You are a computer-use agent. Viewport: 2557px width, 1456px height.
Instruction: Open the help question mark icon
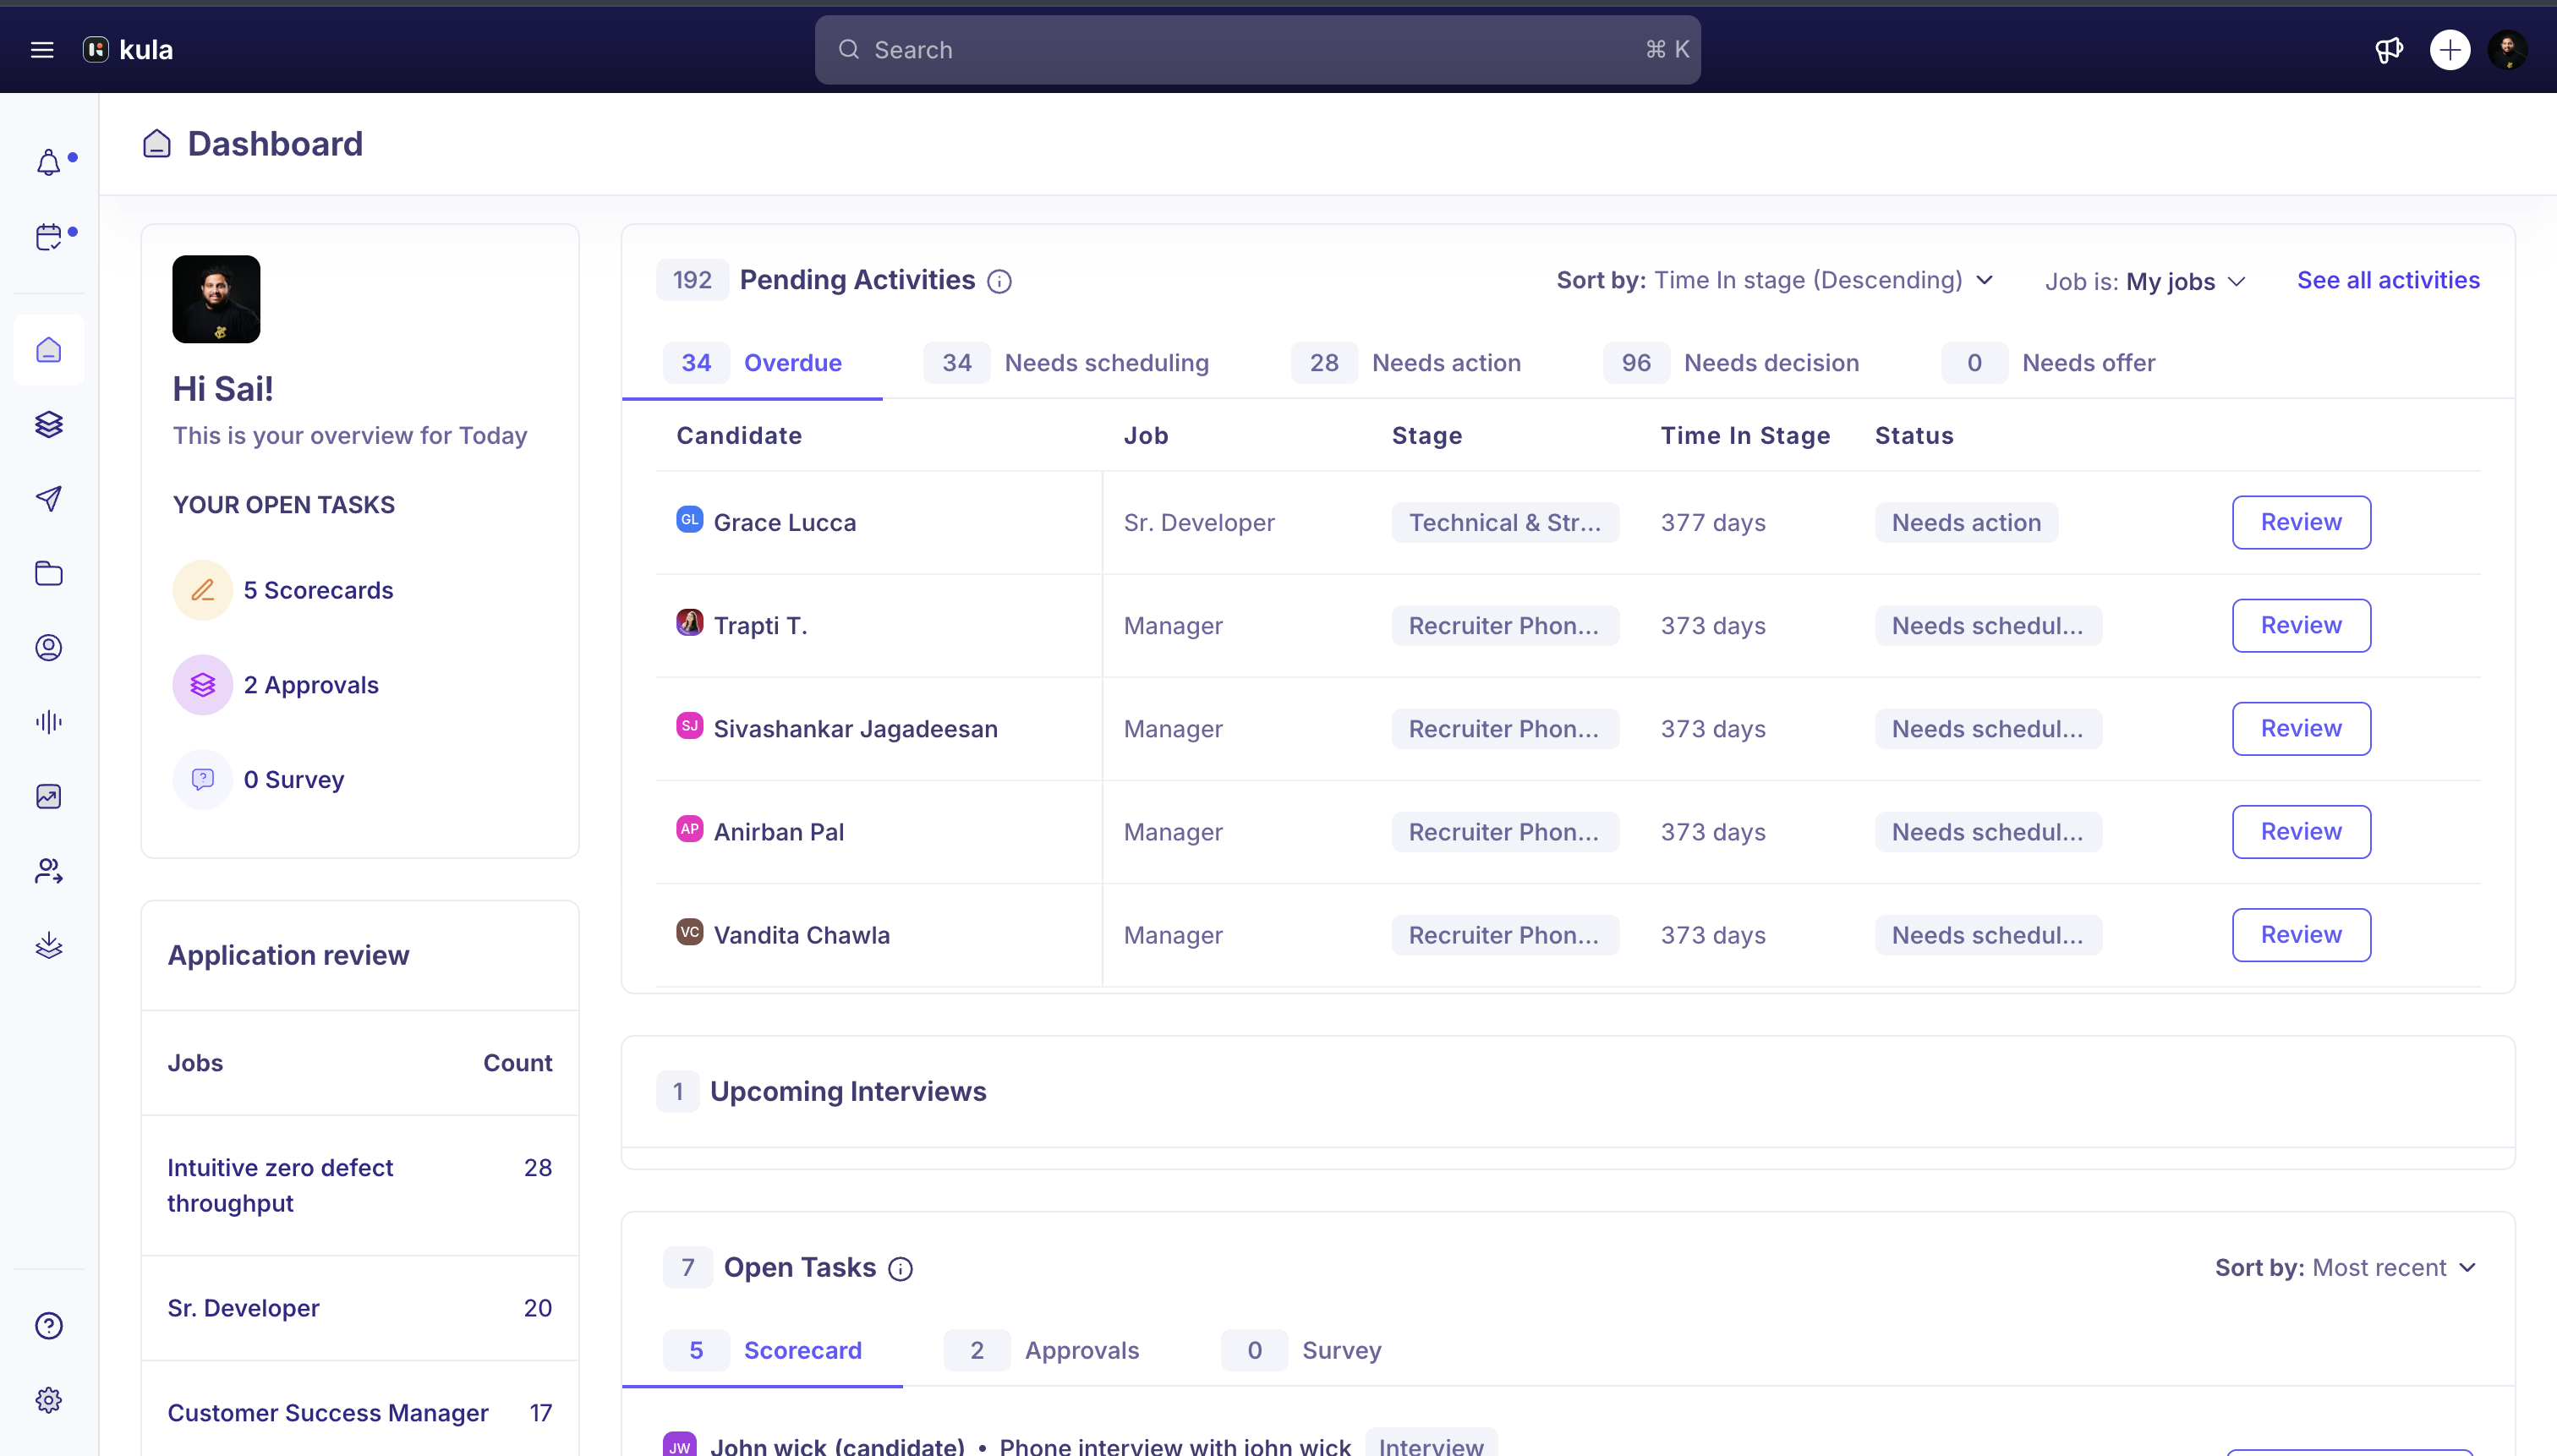pos(48,1325)
